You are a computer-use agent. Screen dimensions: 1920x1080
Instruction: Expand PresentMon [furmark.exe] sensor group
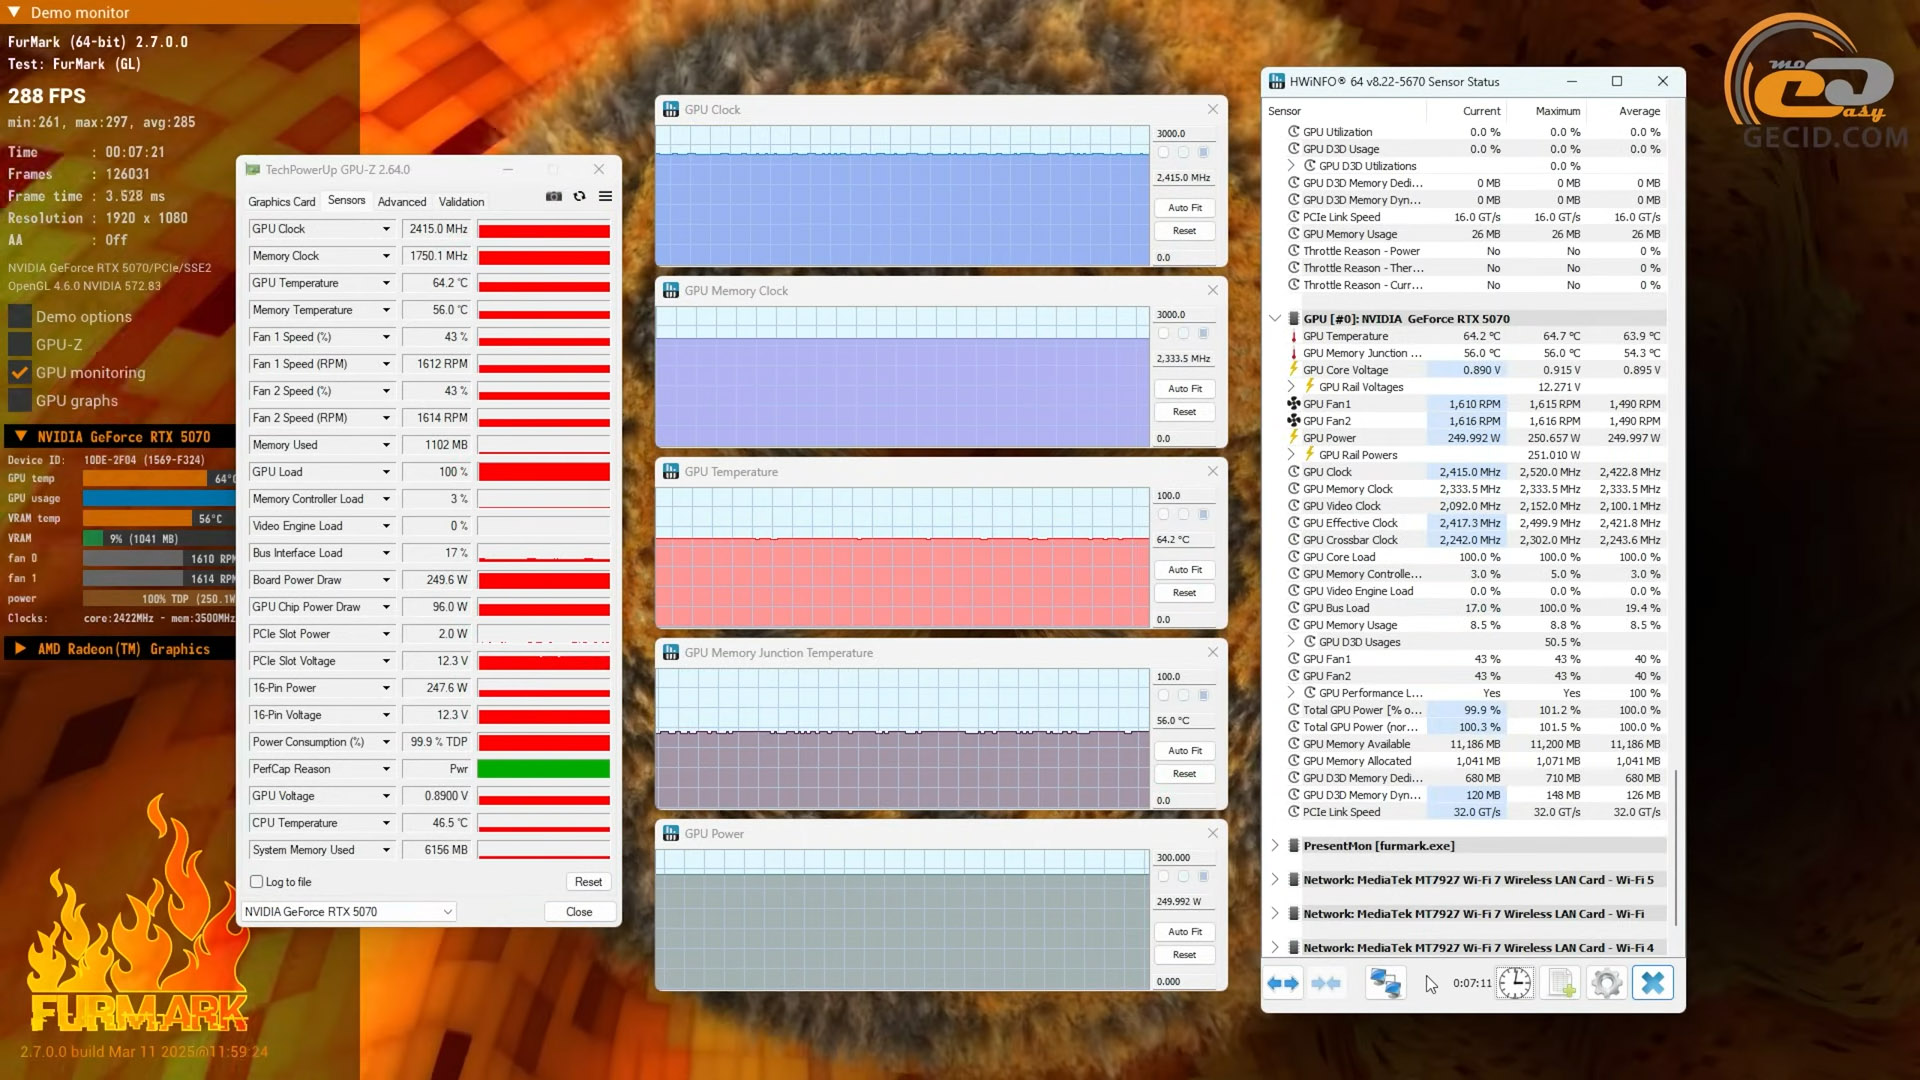(1275, 846)
